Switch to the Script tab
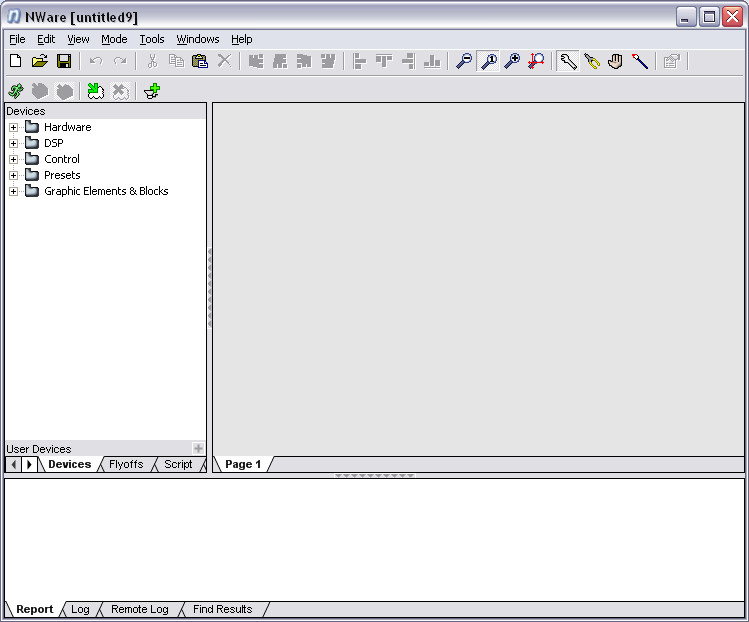Screen dimensions: 749x622 click(x=178, y=464)
